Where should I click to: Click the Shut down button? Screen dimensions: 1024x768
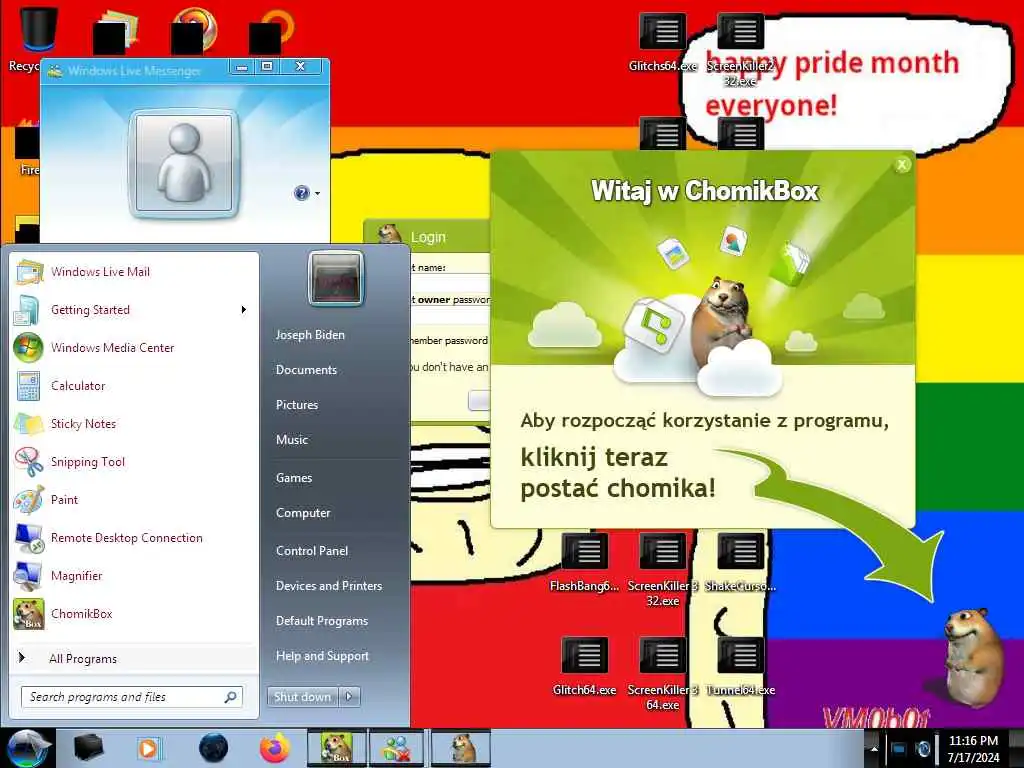tap(302, 697)
